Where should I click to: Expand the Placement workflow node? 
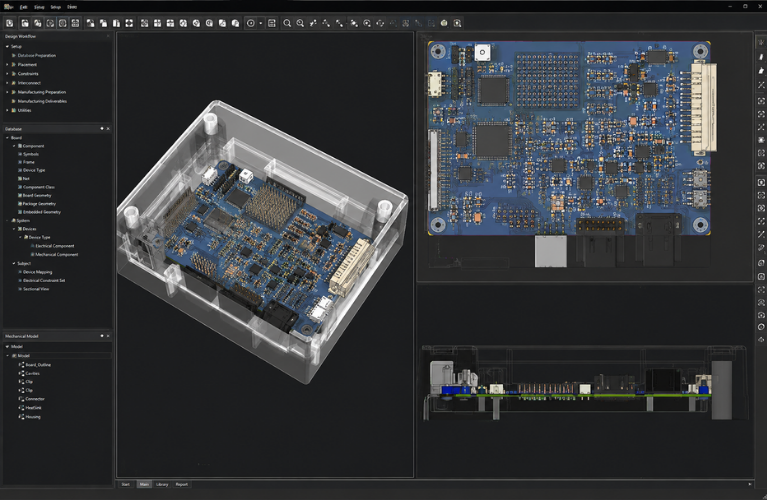click(7, 65)
